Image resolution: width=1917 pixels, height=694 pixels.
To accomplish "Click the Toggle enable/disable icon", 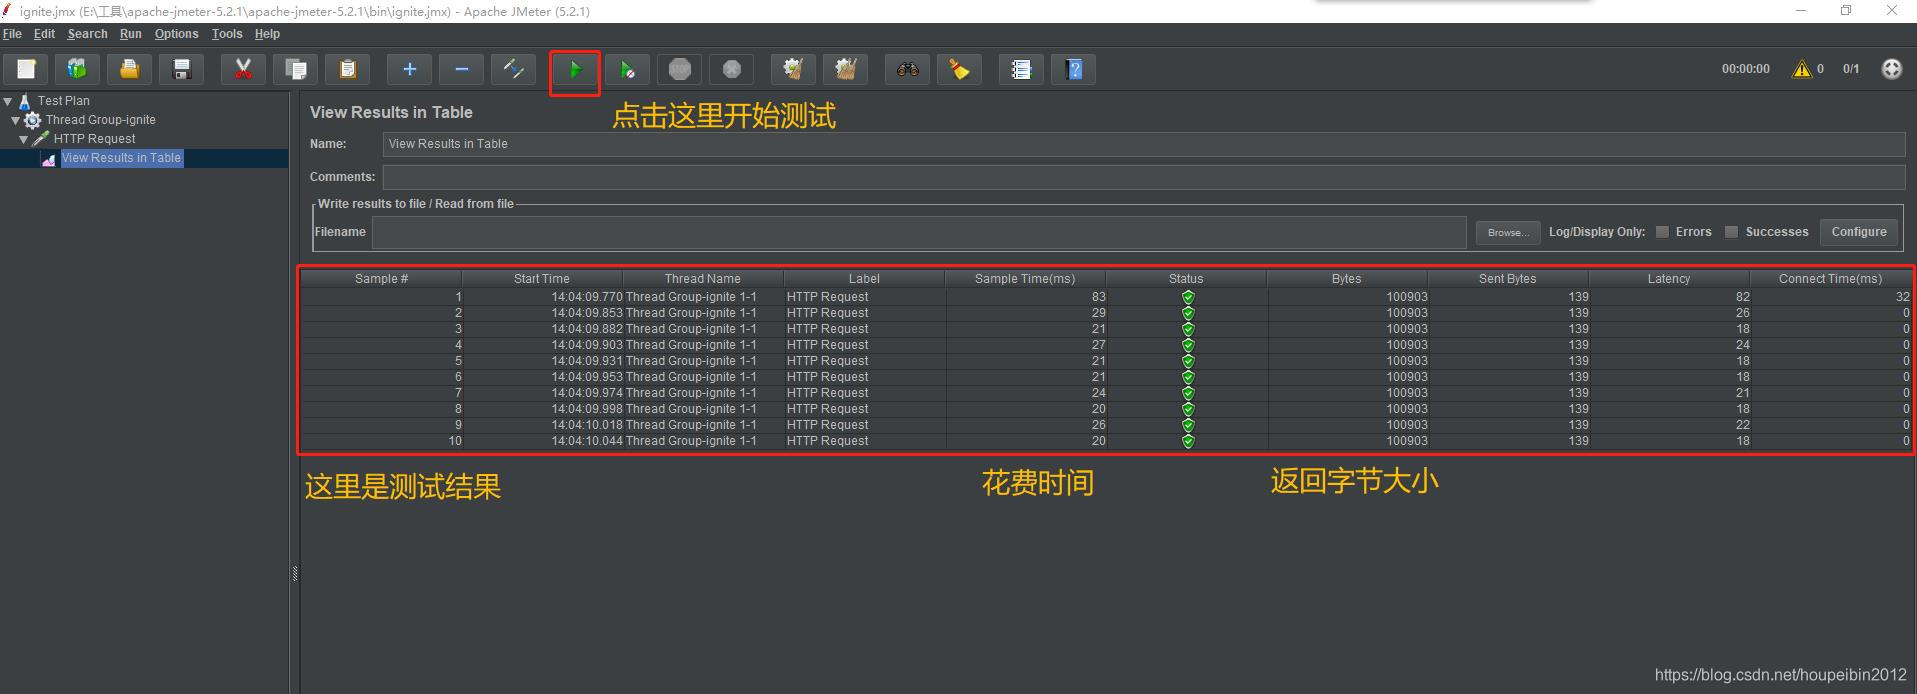I will 513,69.
